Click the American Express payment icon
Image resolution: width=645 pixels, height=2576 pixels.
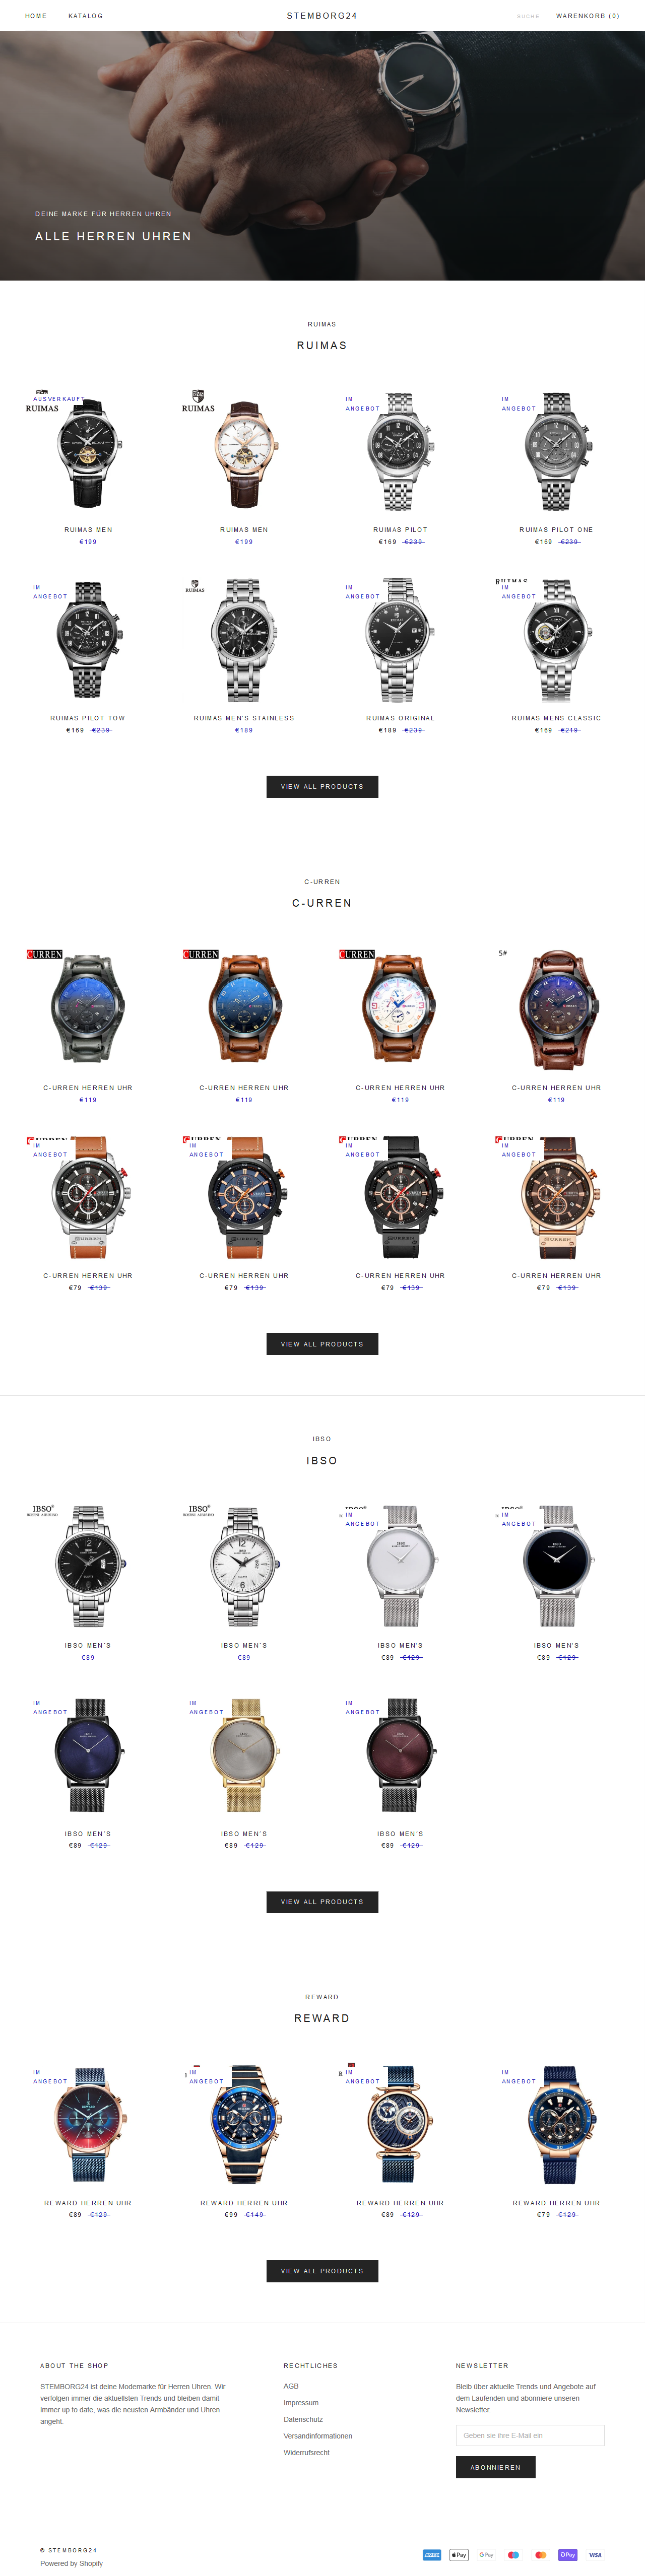point(432,2554)
